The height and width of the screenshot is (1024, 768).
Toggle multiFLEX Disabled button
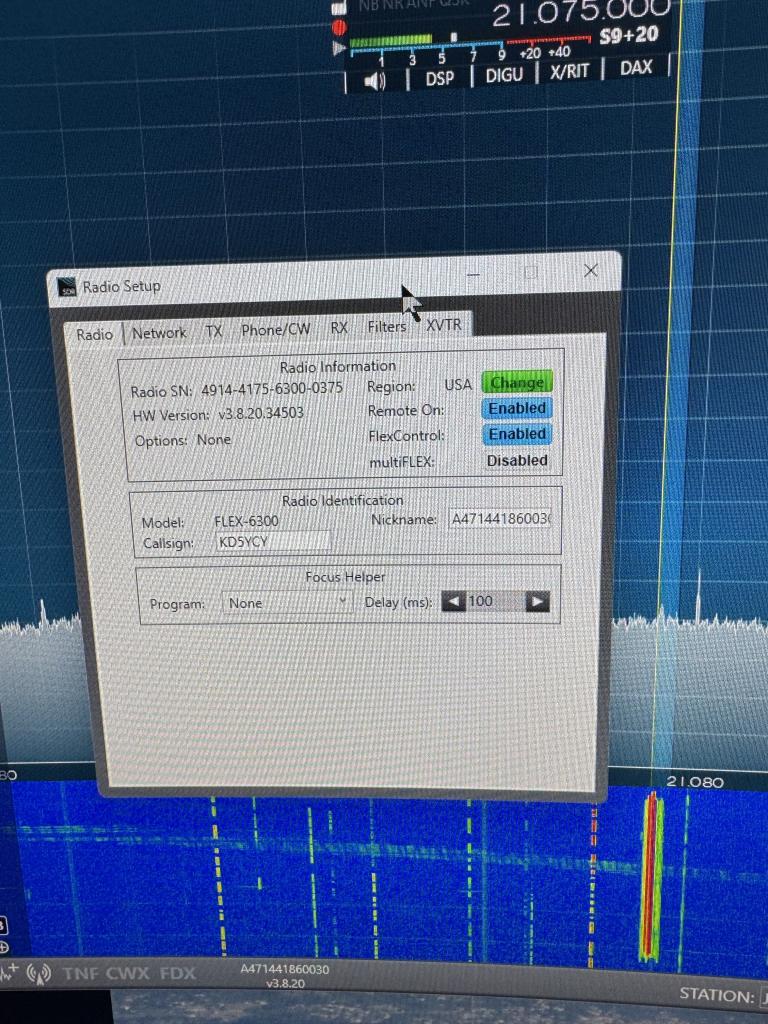tap(517, 460)
